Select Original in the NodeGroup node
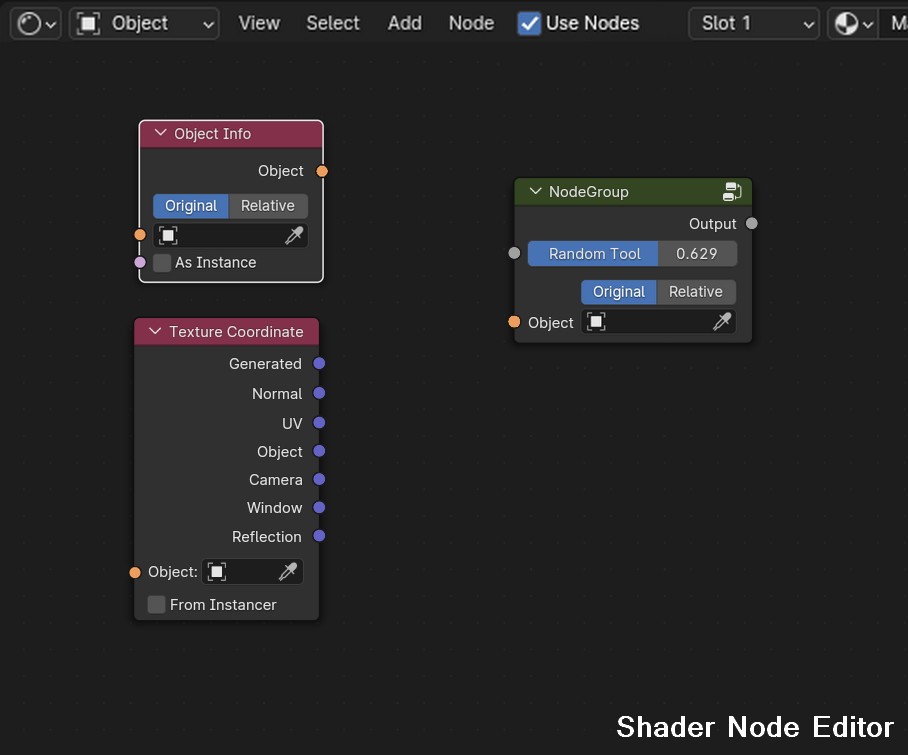 point(618,292)
